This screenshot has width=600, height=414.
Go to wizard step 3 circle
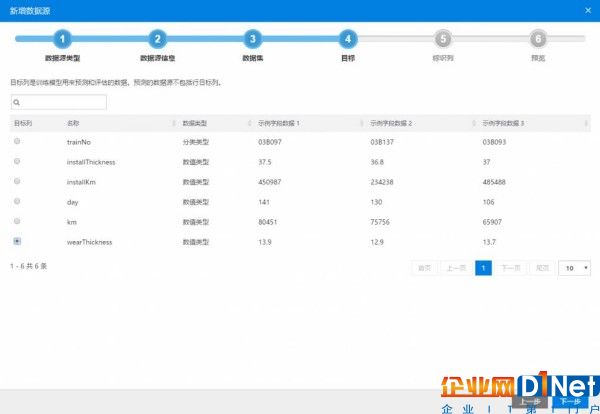[x=253, y=39]
